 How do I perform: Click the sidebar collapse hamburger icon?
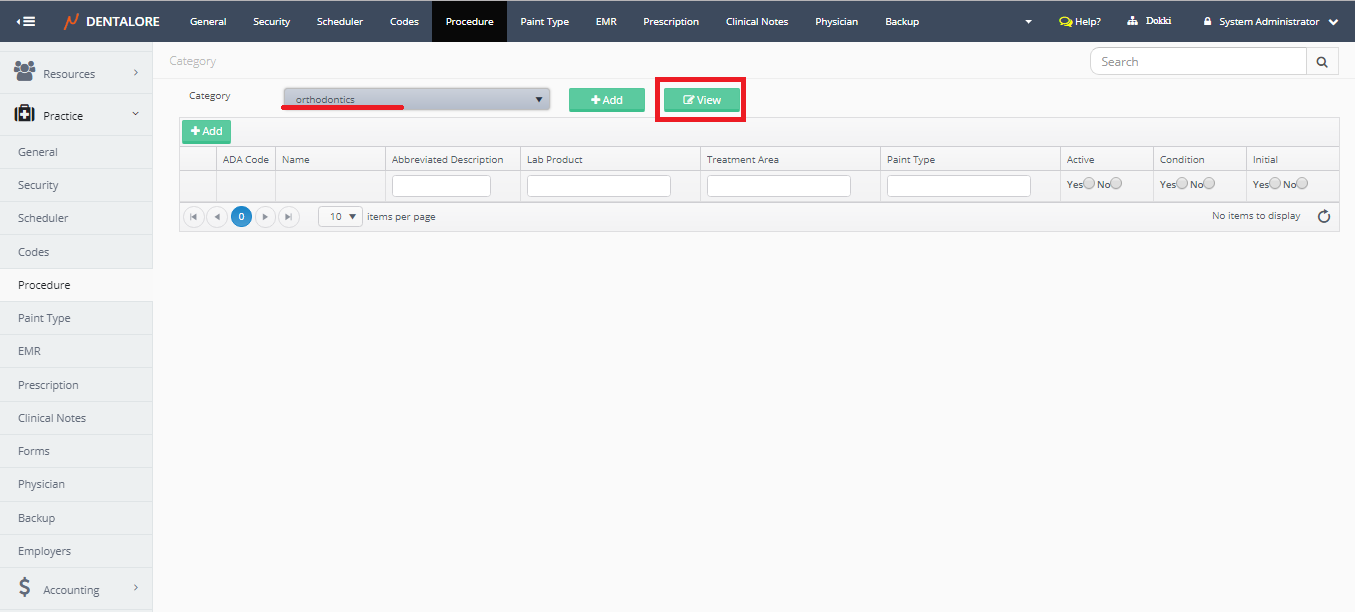point(27,21)
